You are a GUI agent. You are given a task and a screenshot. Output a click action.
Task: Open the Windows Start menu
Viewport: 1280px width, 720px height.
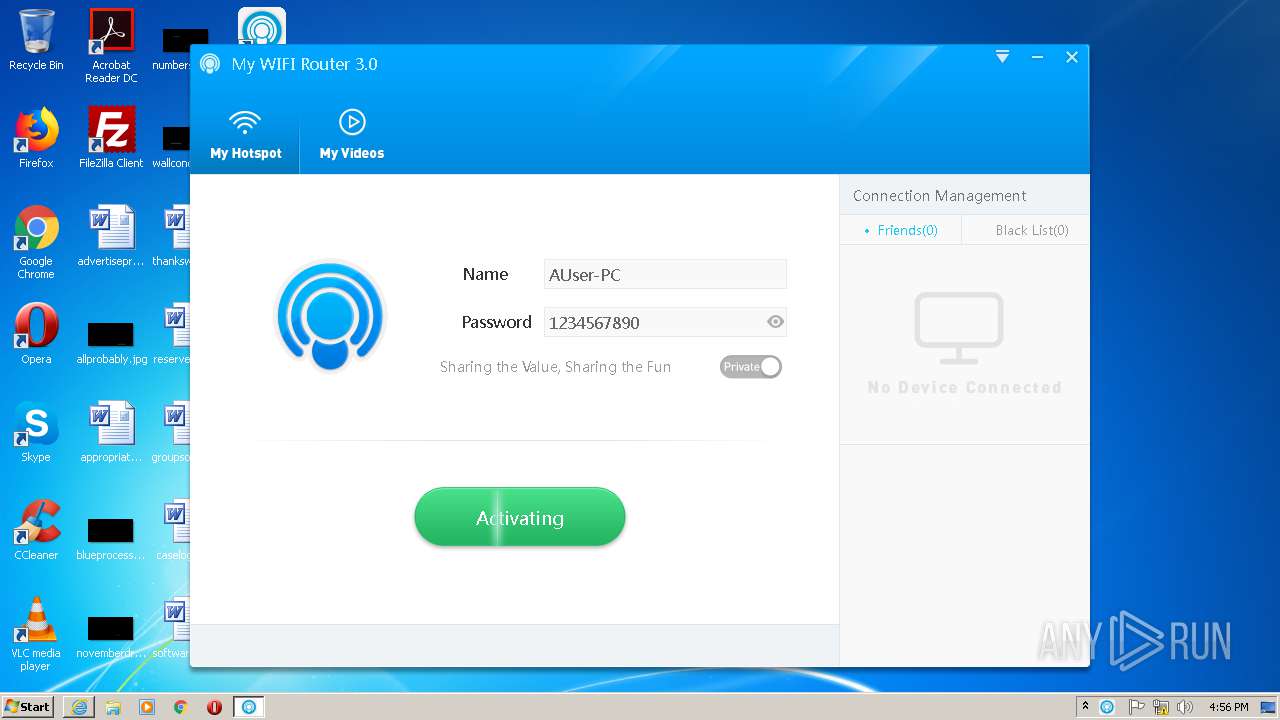28,706
